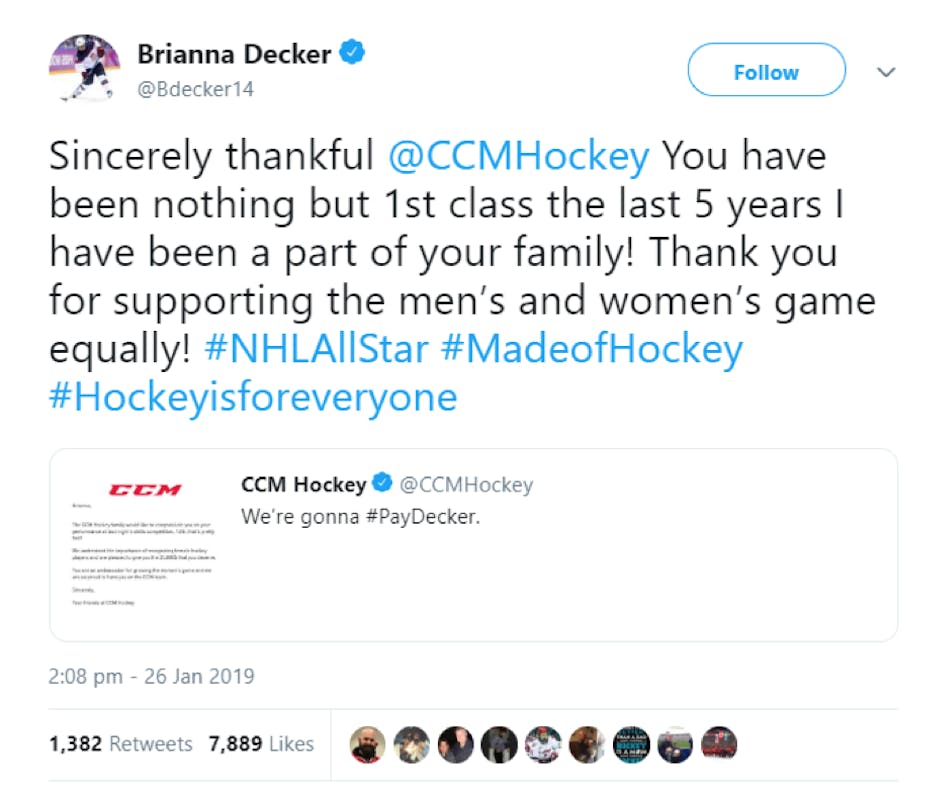The height and width of the screenshot is (794, 940).
Task: Click the hockey player in white jersey avatar
Action: (x=543, y=743)
